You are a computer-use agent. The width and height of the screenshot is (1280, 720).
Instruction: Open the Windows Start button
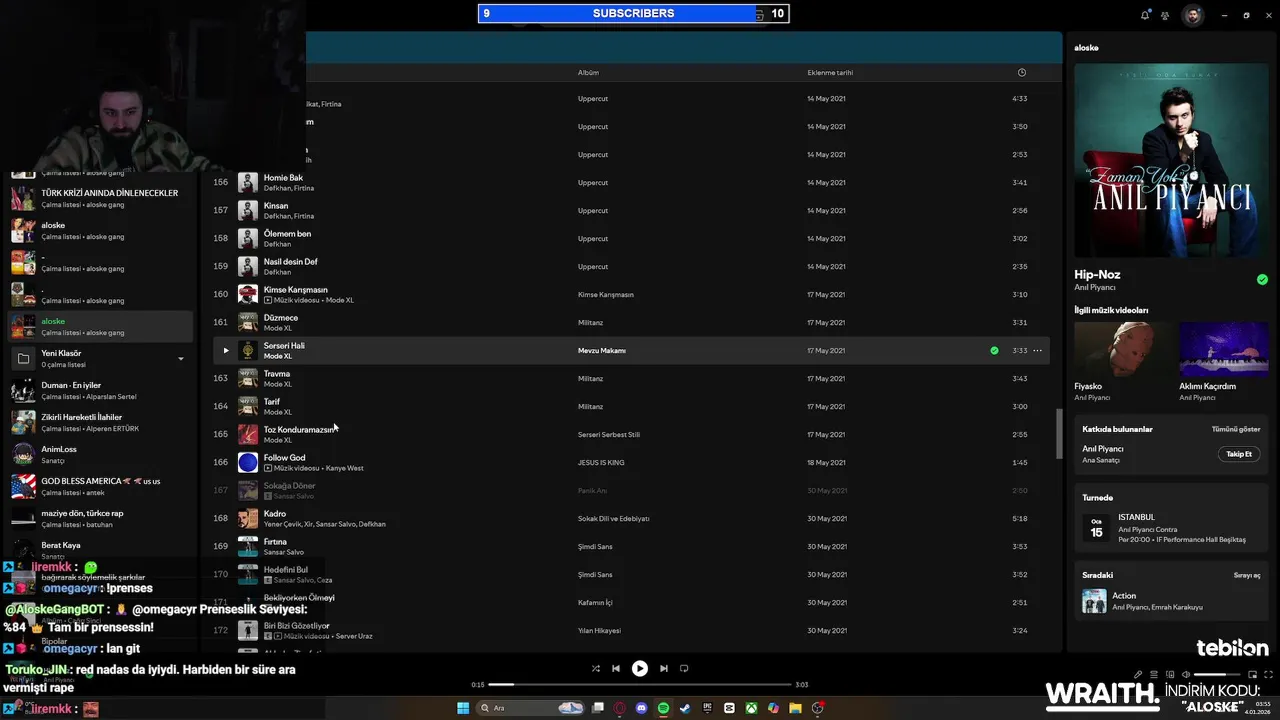pos(463,708)
